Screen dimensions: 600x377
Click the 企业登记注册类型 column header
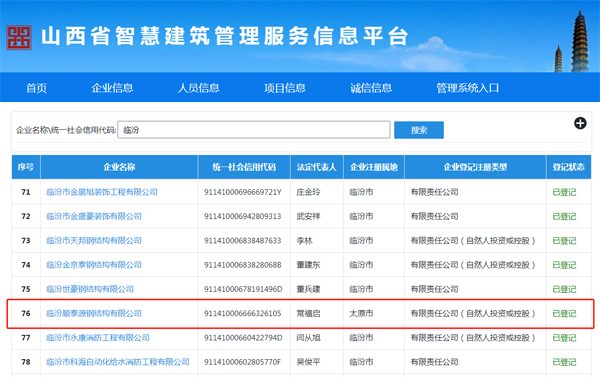click(x=475, y=167)
